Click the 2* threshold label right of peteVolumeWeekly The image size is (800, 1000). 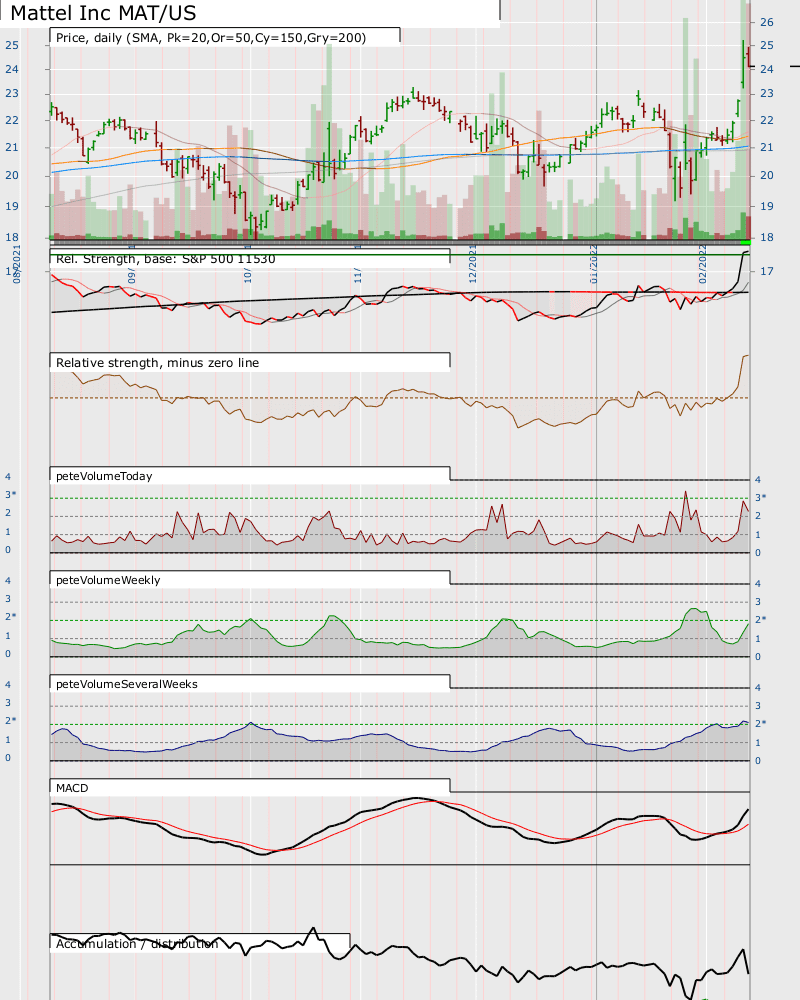click(761, 620)
